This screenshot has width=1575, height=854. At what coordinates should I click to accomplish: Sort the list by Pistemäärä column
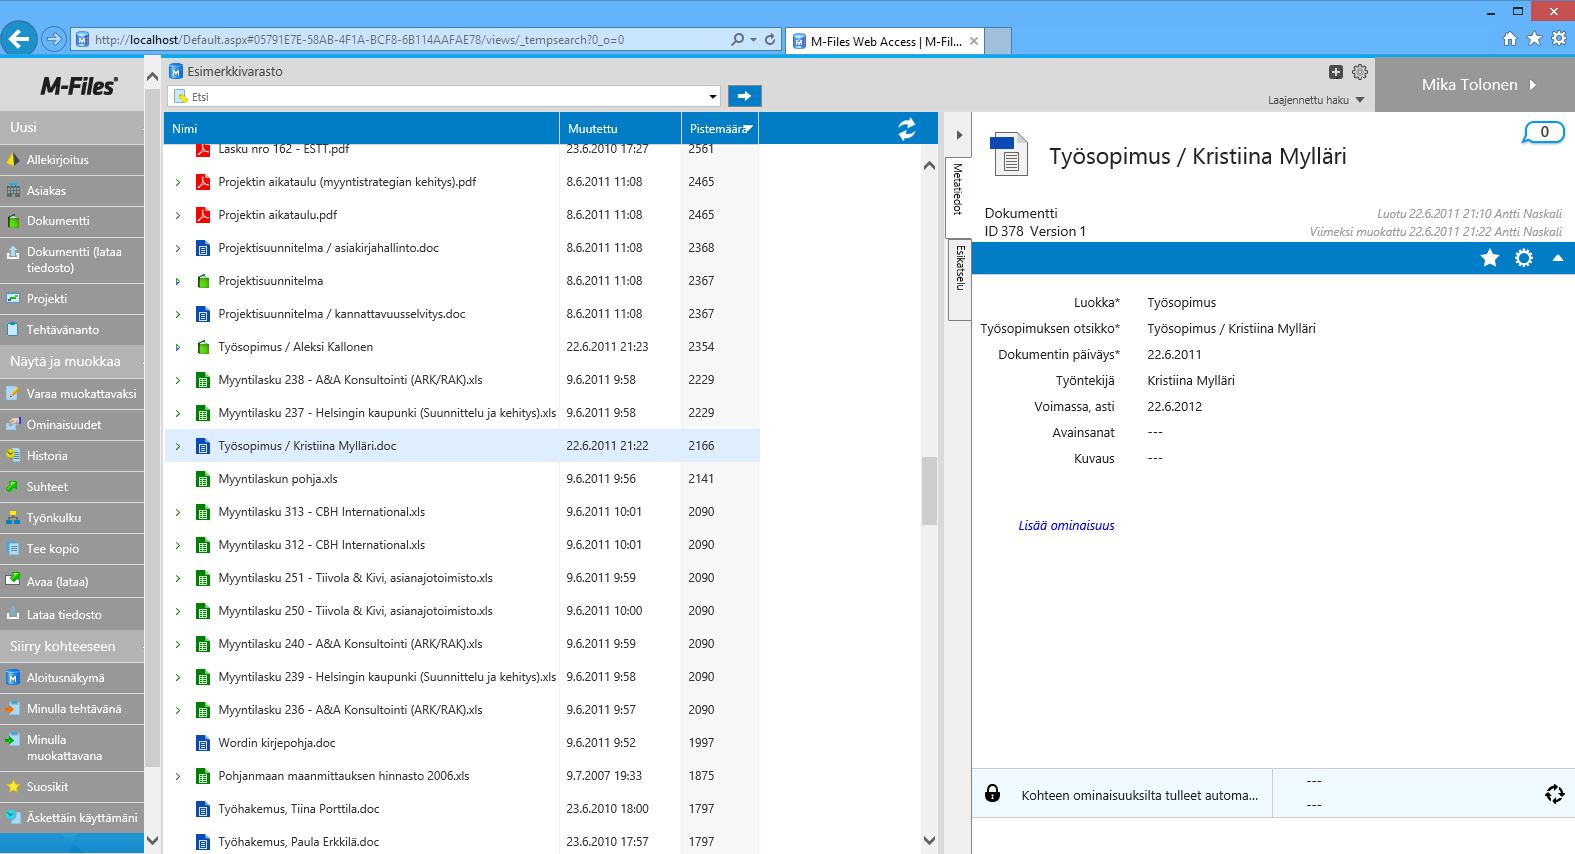pos(719,129)
